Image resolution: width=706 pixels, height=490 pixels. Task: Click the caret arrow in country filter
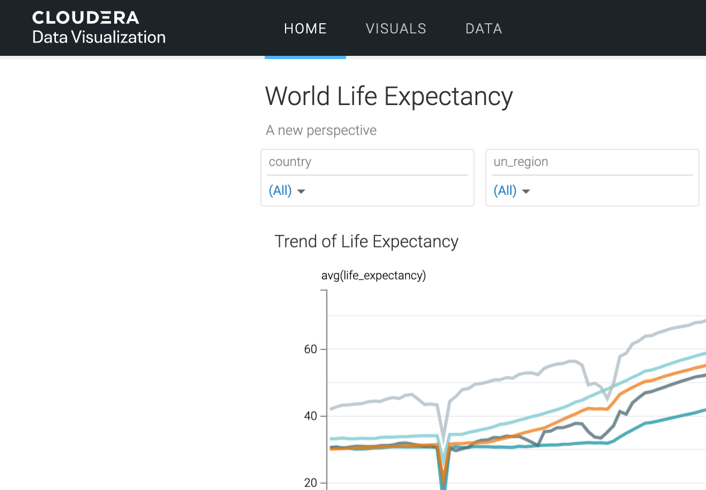pyautogui.click(x=301, y=191)
